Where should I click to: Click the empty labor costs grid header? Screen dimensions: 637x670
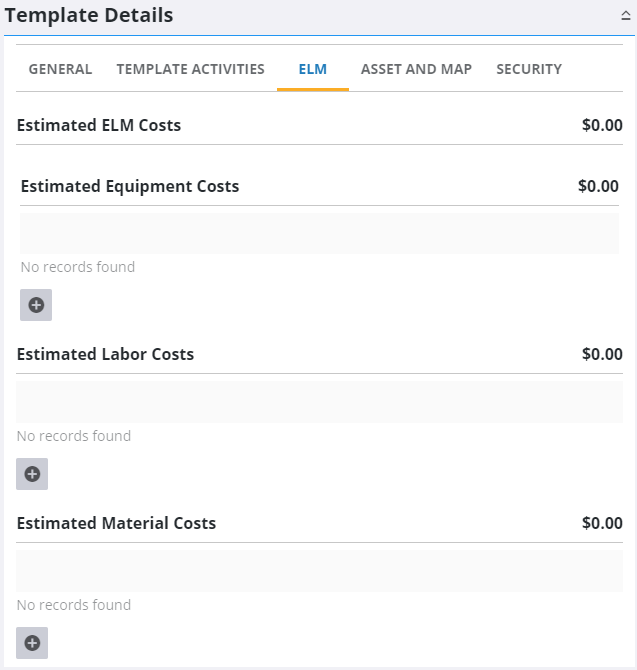coord(319,402)
